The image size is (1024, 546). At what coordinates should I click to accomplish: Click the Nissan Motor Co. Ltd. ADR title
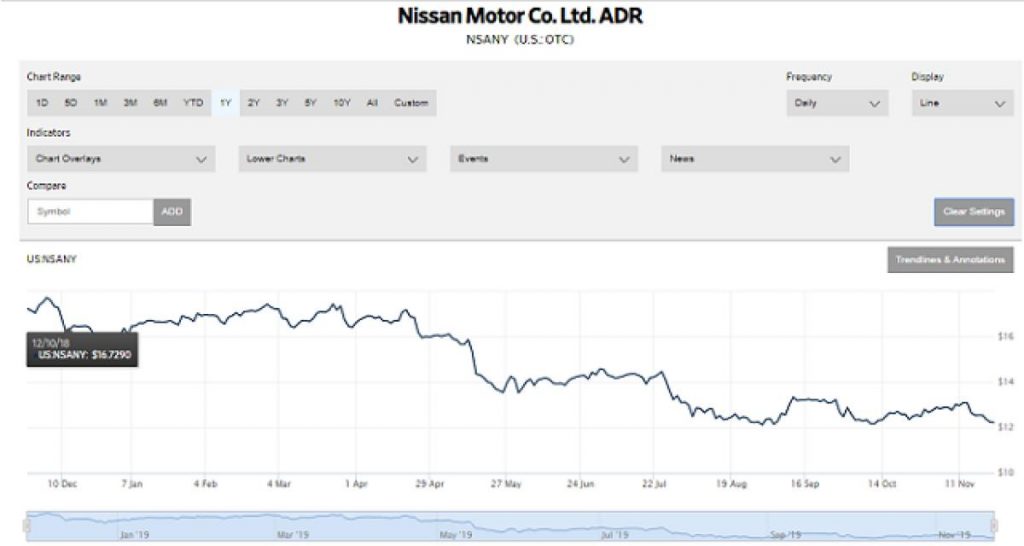click(x=520, y=16)
